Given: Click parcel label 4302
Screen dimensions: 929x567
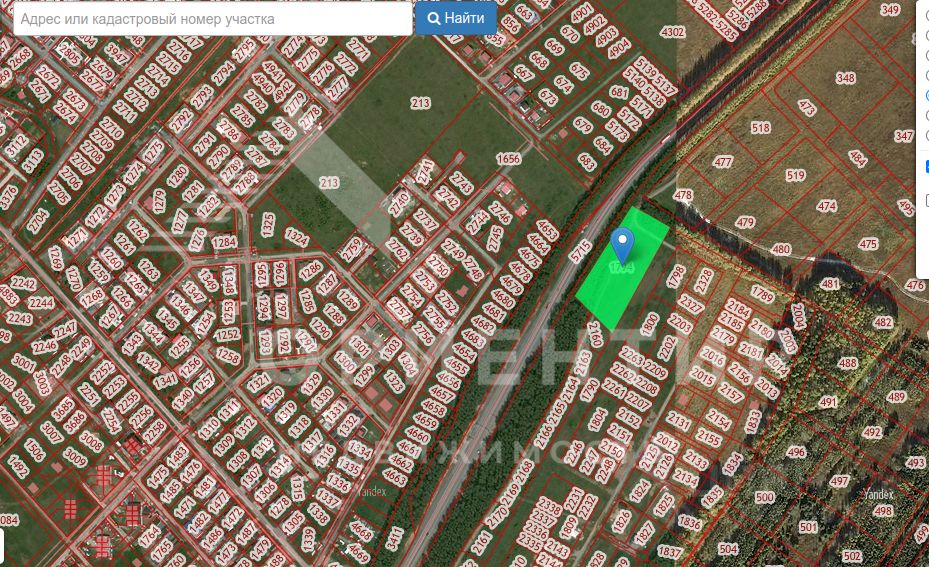Looking at the screenshot, I should coord(672,32).
